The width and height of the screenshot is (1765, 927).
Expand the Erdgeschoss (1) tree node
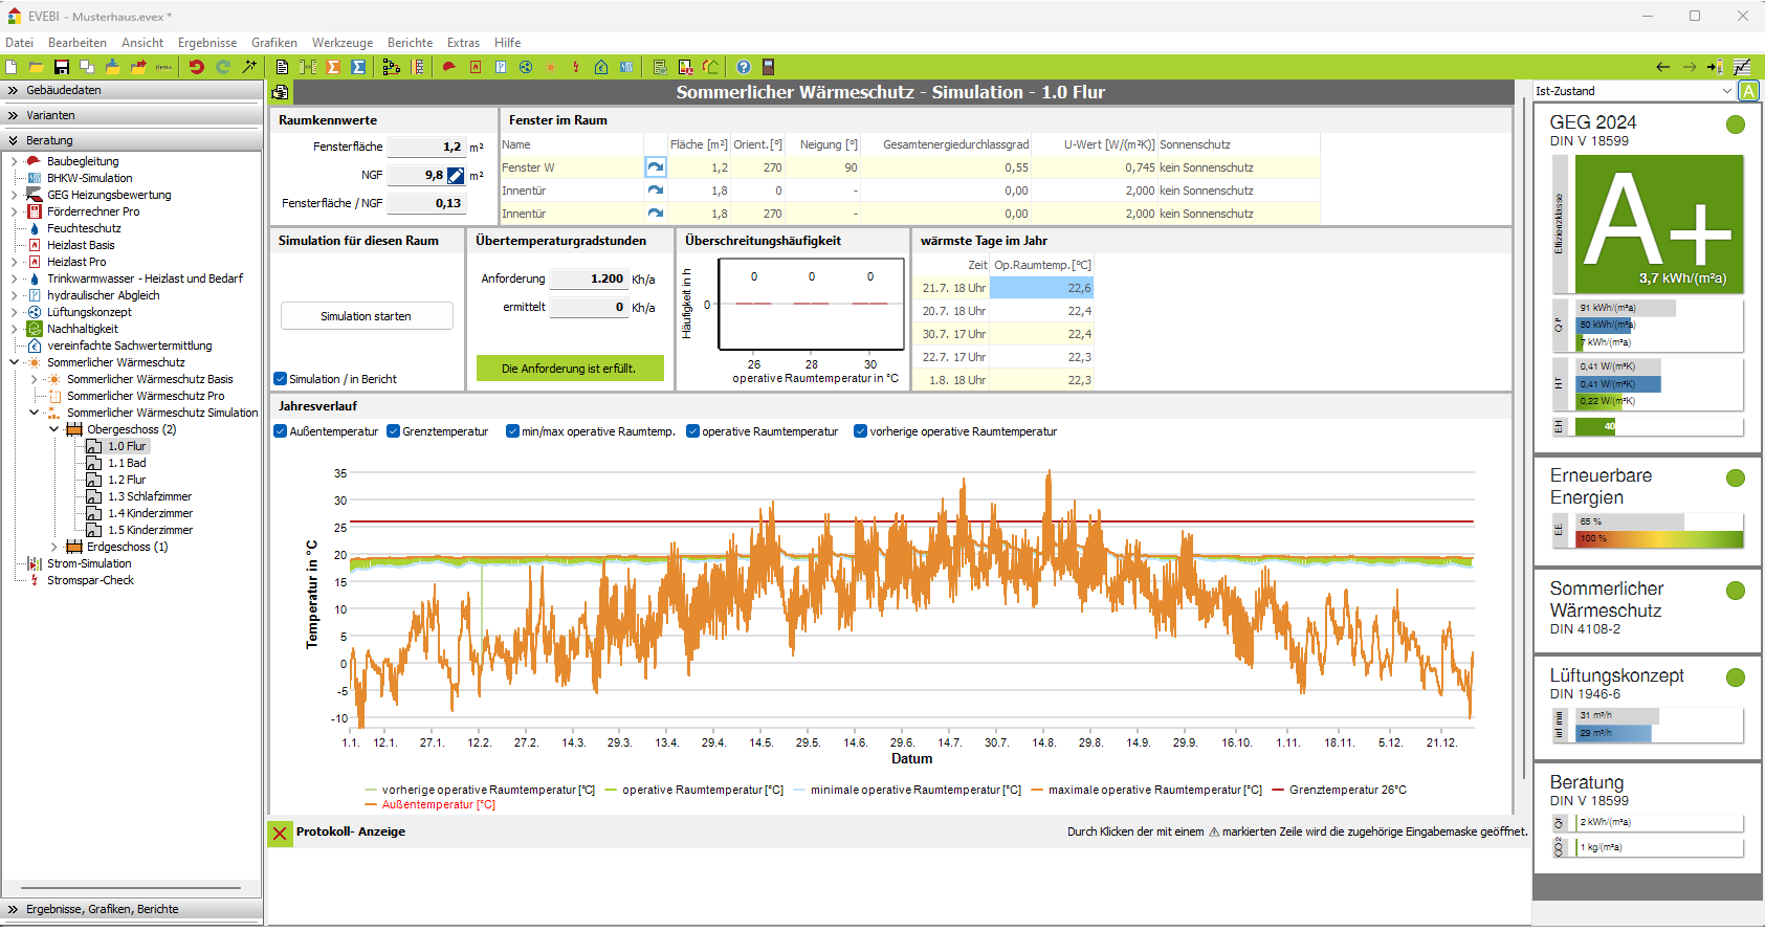pyautogui.click(x=54, y=547)
